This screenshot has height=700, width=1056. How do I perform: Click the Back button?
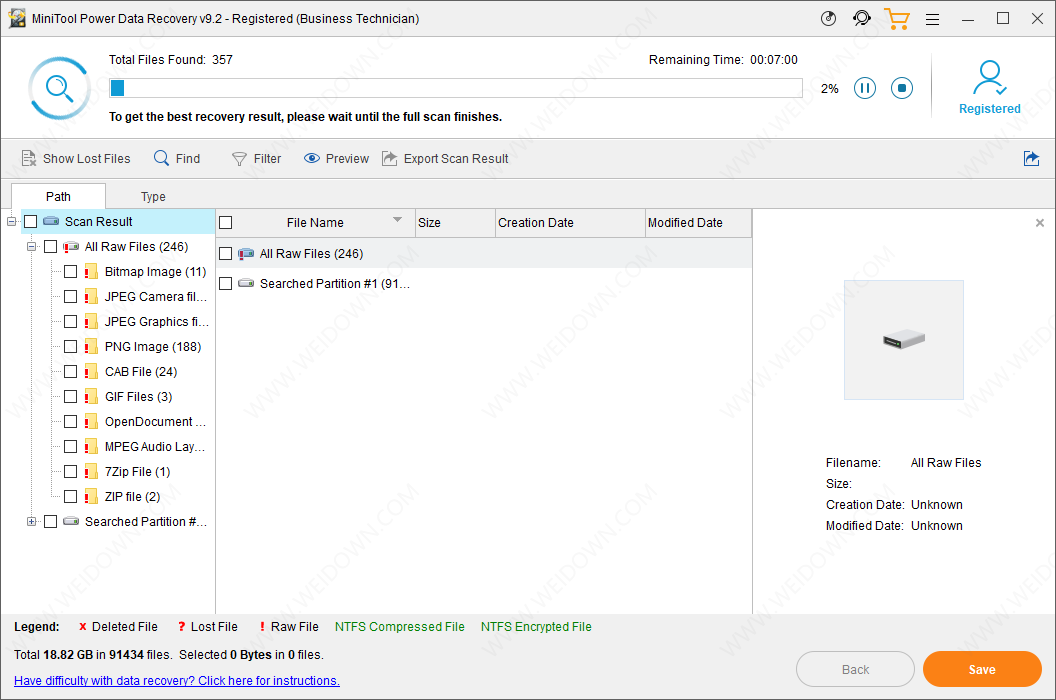[x=855, y=669]
